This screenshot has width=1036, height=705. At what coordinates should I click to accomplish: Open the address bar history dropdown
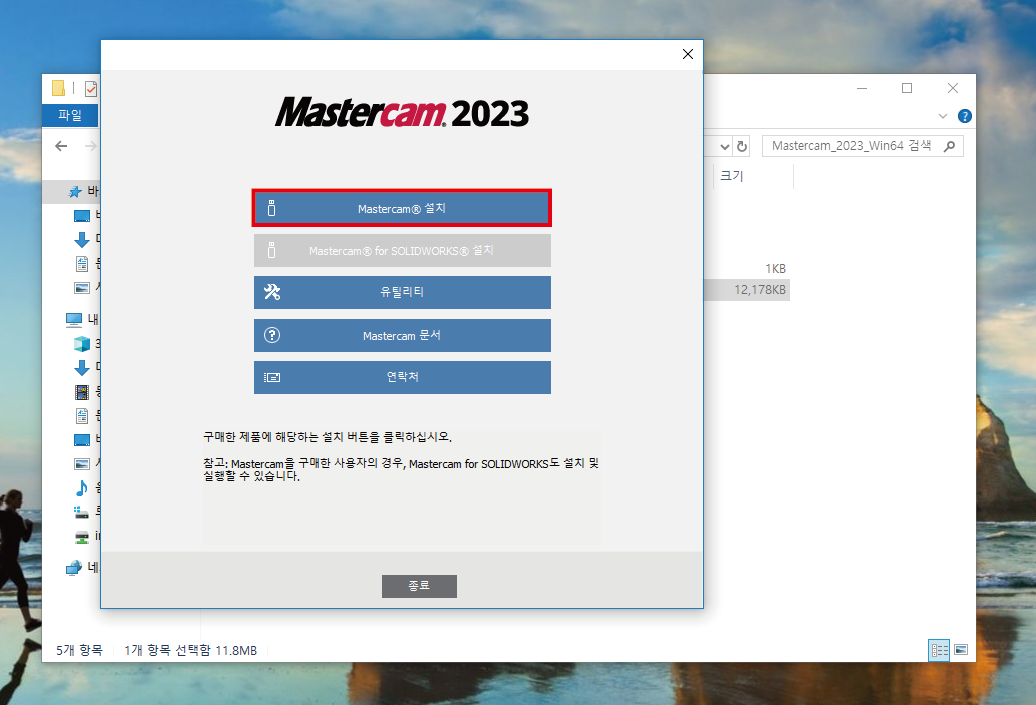[x=725, y=146]
